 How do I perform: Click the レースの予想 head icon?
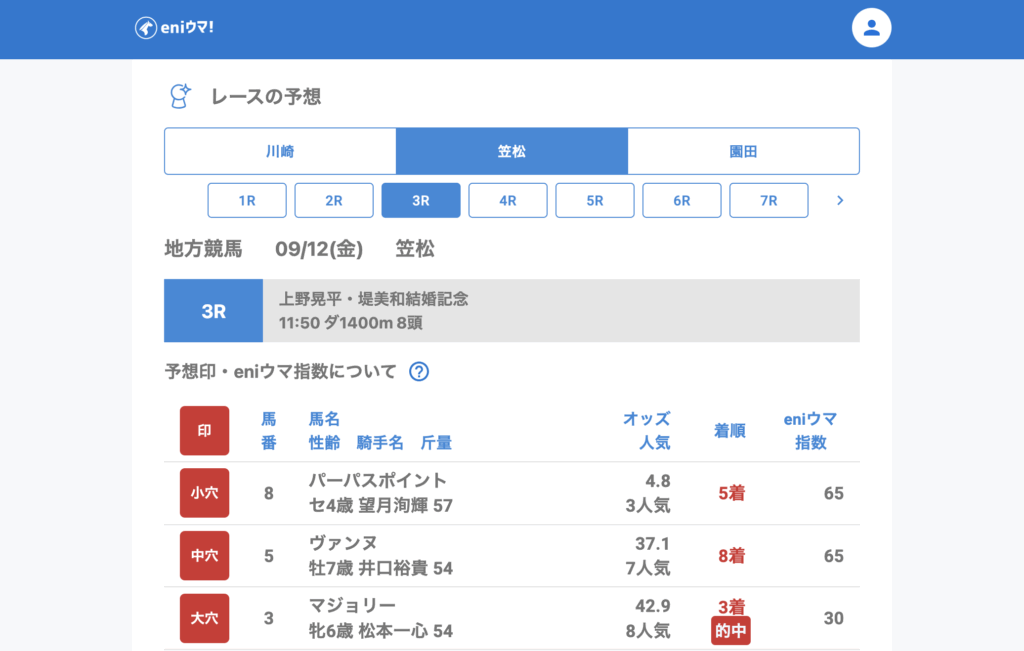180,96
